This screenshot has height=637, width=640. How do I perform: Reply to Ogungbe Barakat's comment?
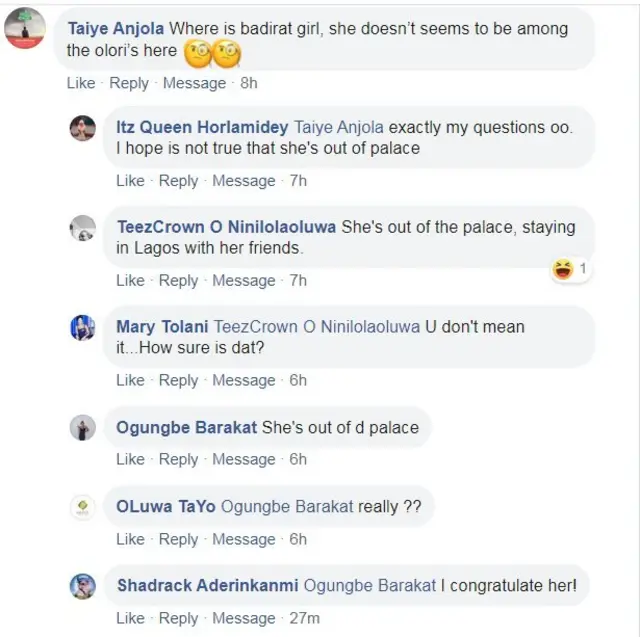pos(178,459)
